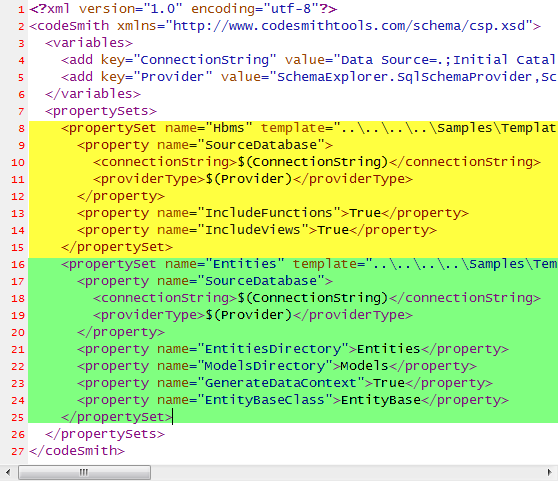Click the "Hbms" propertySet name
The height and width of the screenshot is (481, 558).
[x=228, y=128]
